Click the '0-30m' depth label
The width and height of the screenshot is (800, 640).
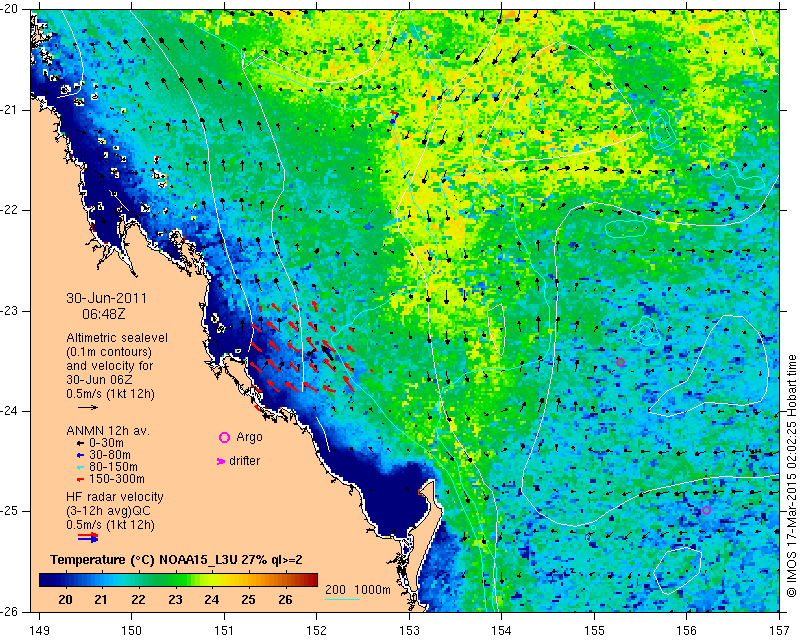pyautogui.click(x=106, y=443)
